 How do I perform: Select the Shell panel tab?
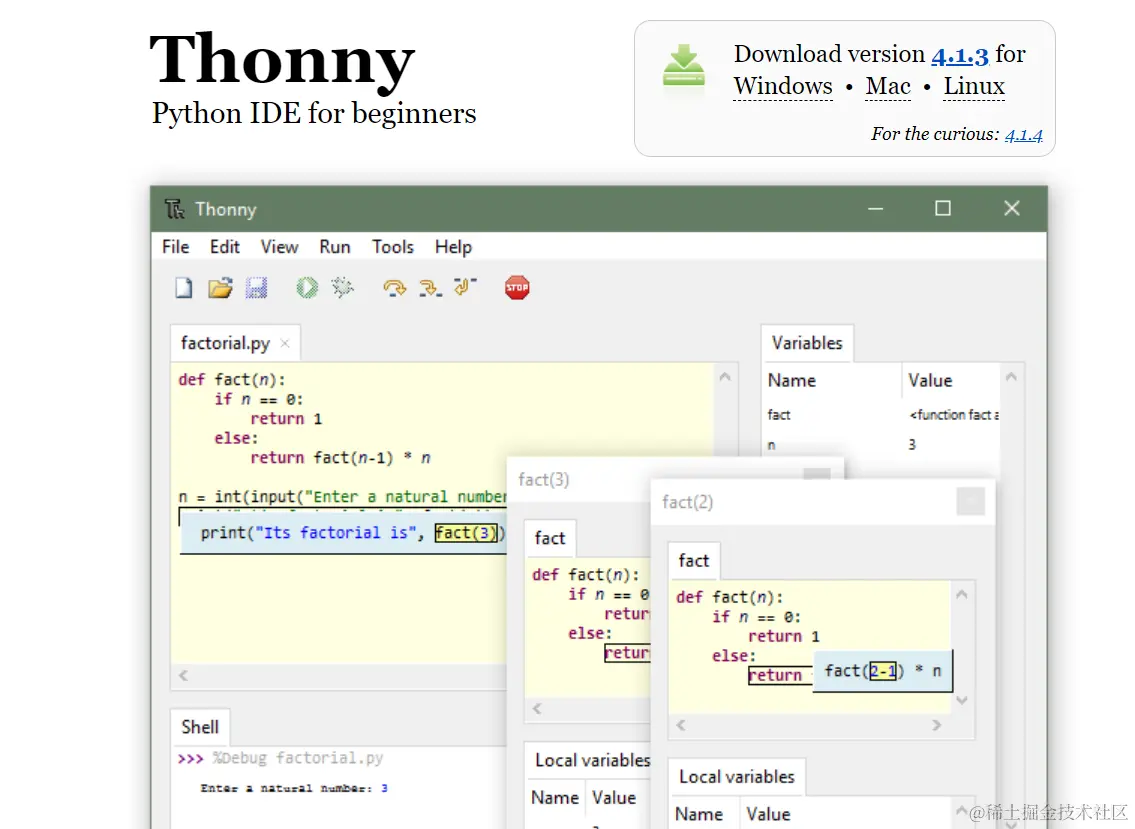point(200,727)
